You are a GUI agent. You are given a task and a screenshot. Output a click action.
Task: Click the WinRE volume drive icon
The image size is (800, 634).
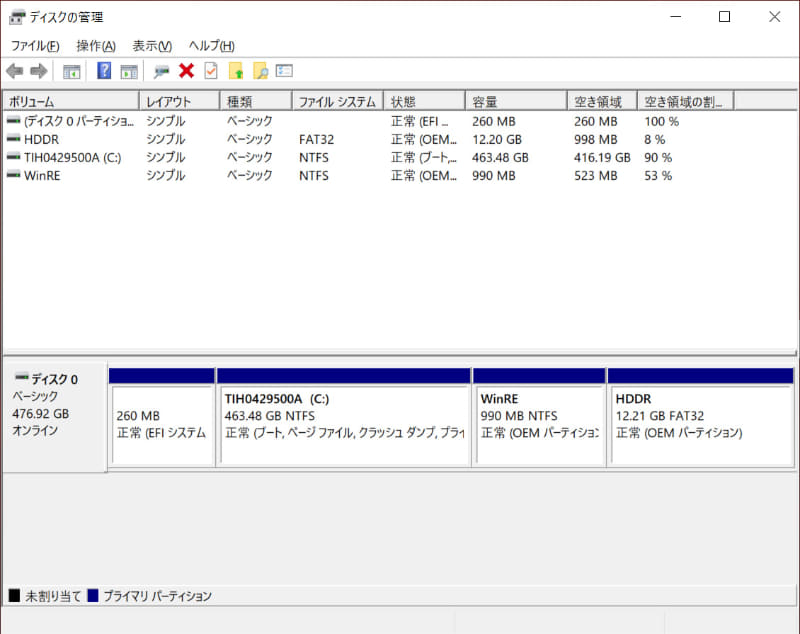(13, 175)
